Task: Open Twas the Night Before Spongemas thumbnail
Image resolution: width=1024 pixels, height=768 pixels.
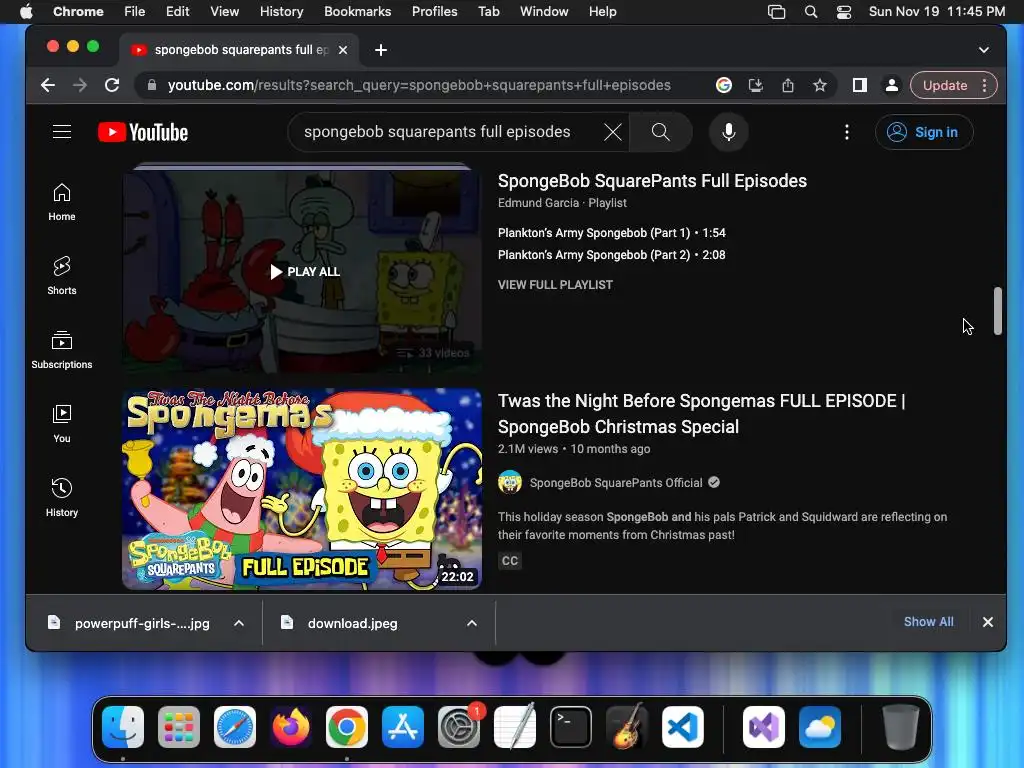Action: pos(302,489)
